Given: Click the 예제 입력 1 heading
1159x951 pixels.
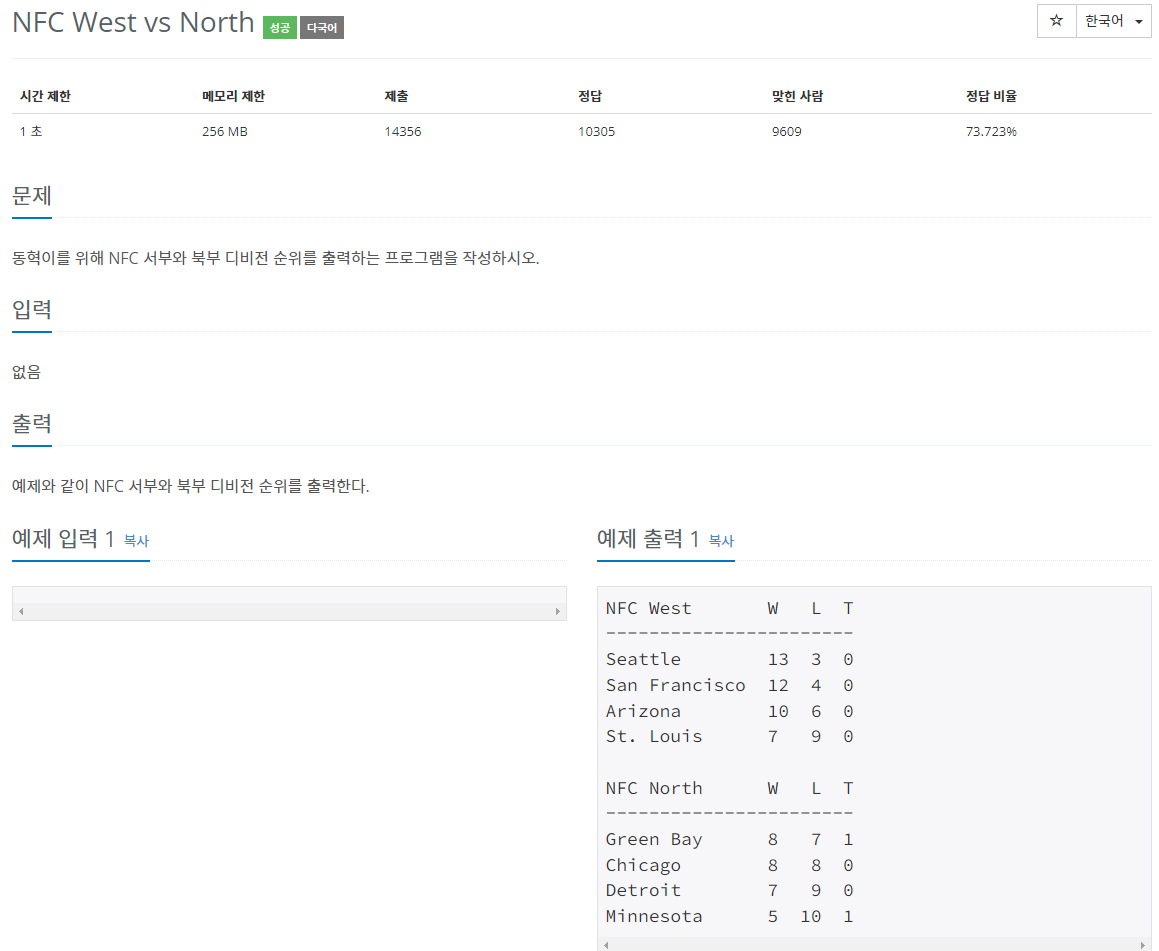Looking at the screenshot, I should tap(63, 539).
